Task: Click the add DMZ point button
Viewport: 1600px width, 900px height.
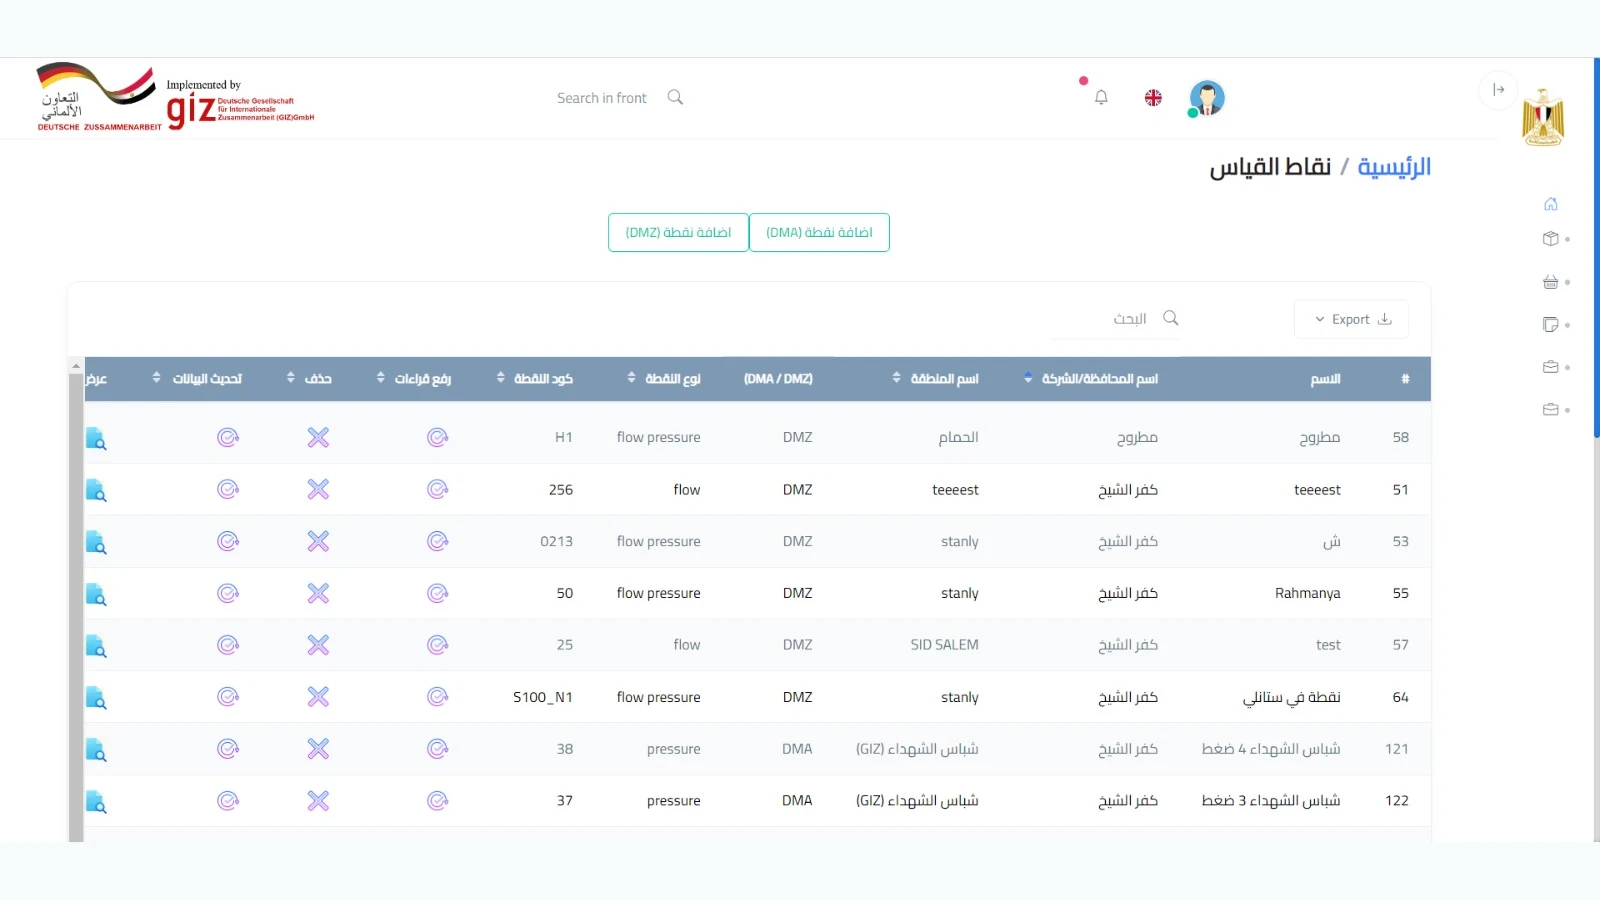Action: [x=678, y=232]
